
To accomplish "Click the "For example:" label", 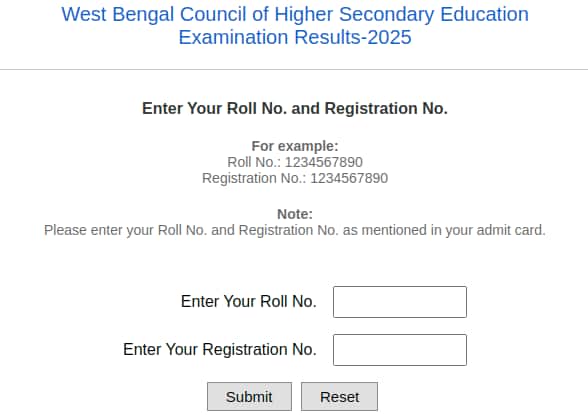I will 295,146.
